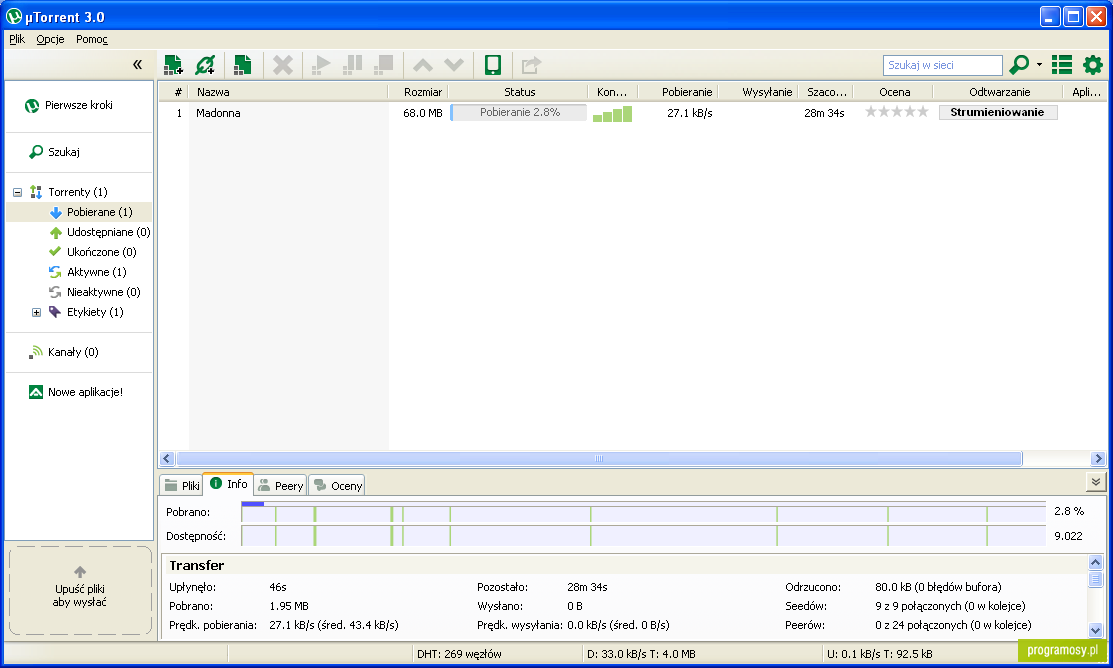The width and height of the screenshot is (1113, 668).
Task: Sort by Status column header
Action: [519, 92]
